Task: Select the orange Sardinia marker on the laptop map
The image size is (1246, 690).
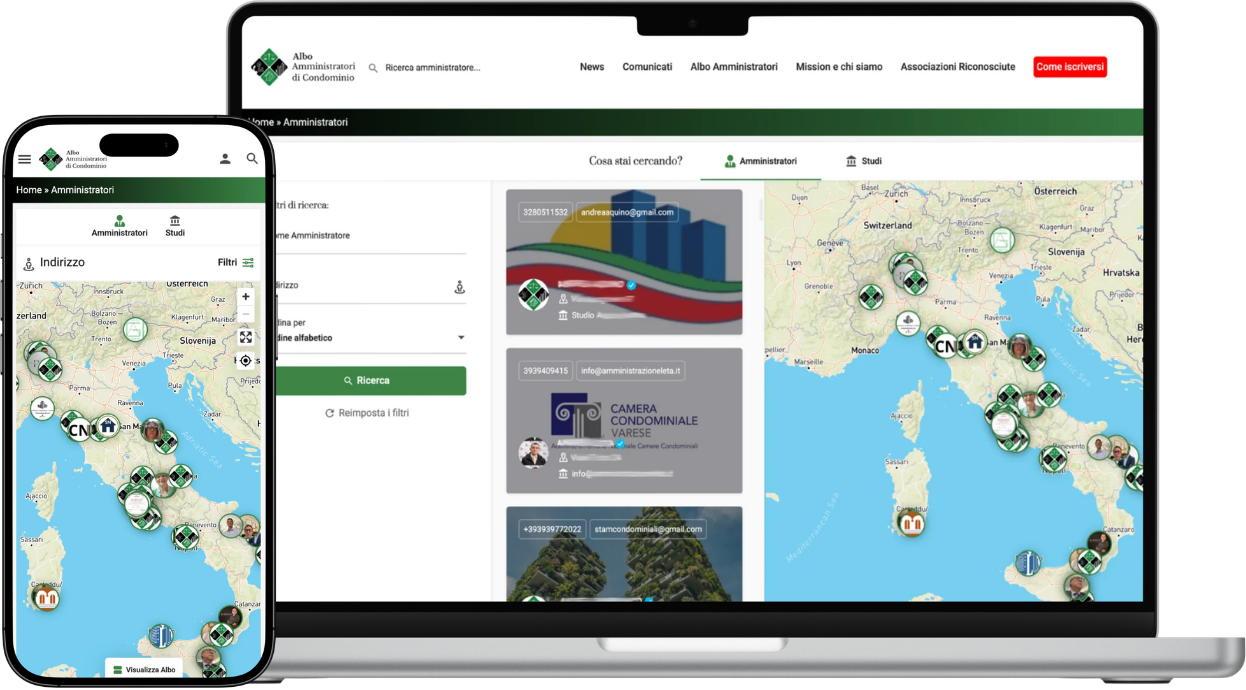Action: (911, 523)
